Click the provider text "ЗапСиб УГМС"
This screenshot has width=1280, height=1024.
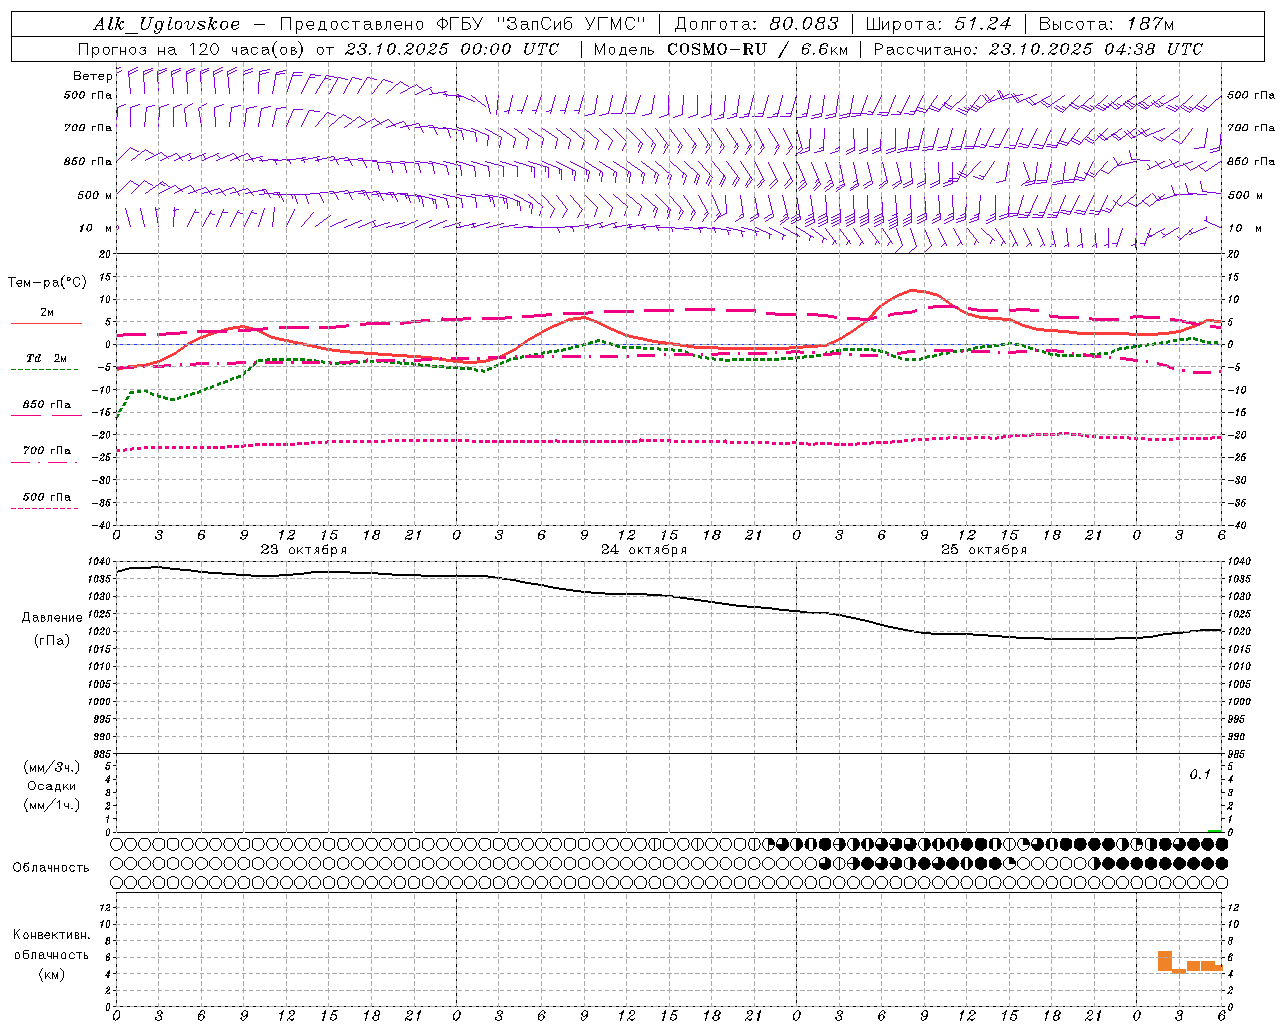click(x=571, y=24)
